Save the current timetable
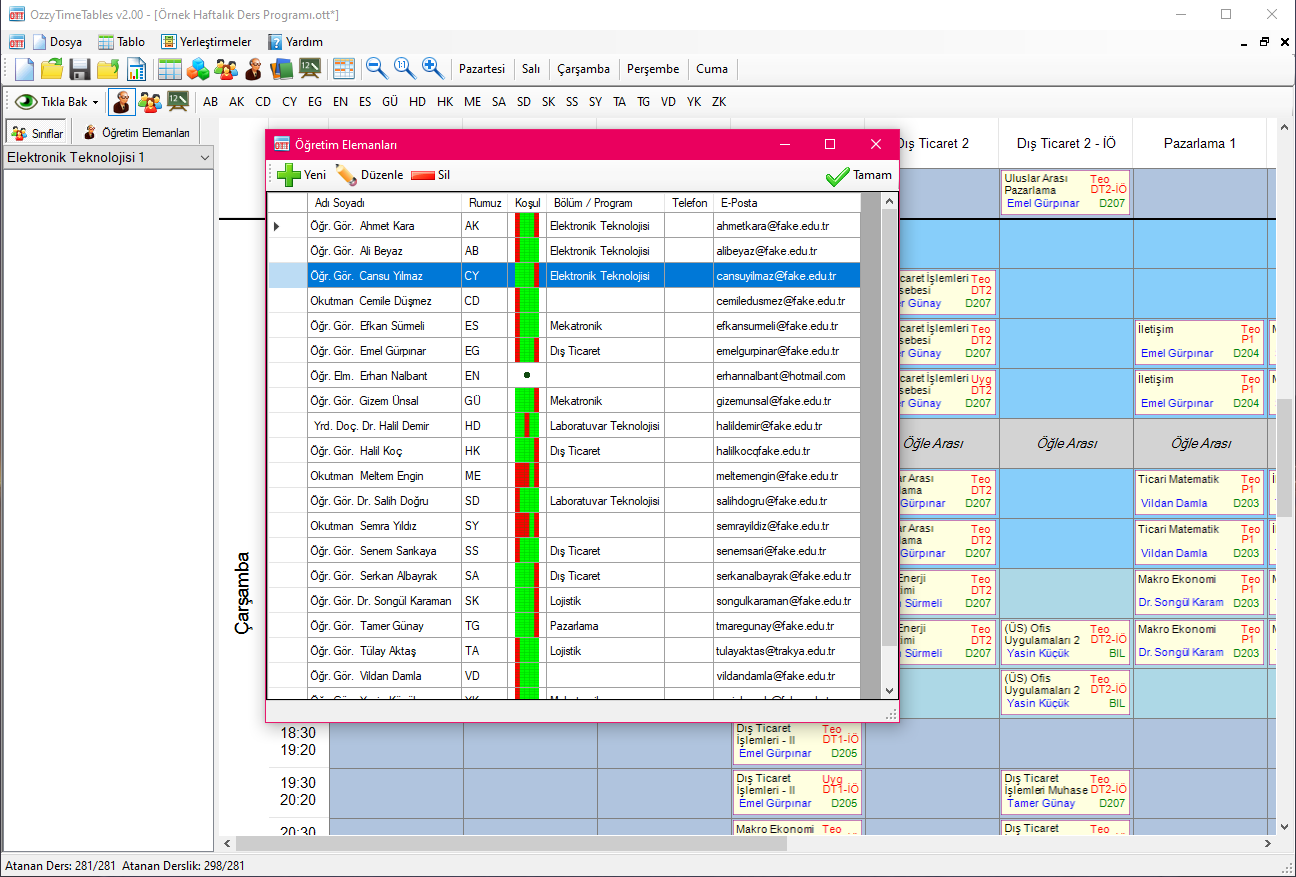The image size is (1296, 877). pos(79,68)
